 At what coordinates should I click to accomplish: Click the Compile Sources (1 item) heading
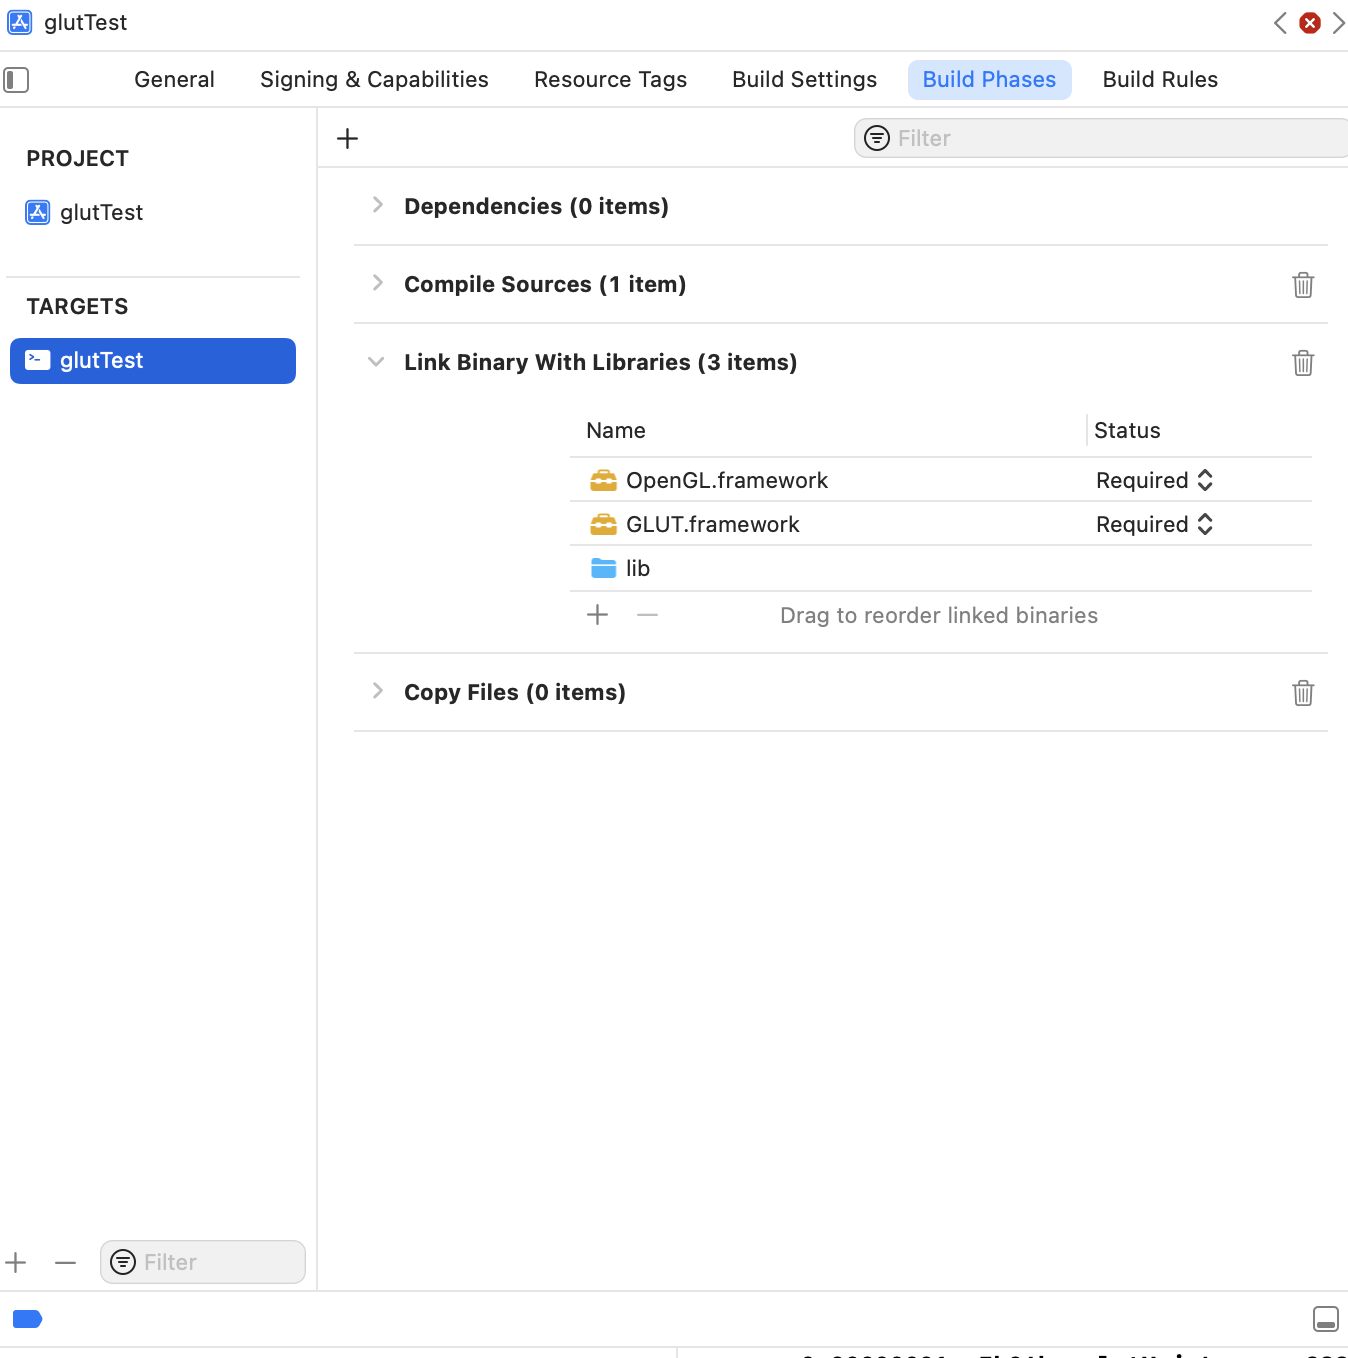(x=545, y=284)
